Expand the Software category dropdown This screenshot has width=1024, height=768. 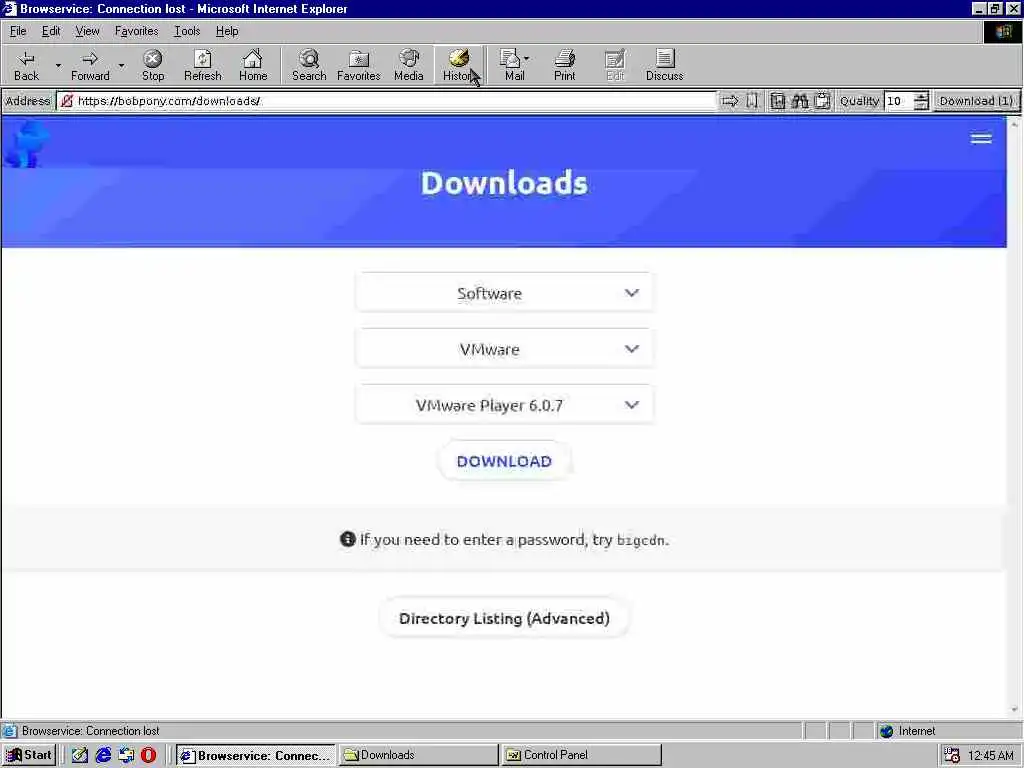(x=504, y=293)
